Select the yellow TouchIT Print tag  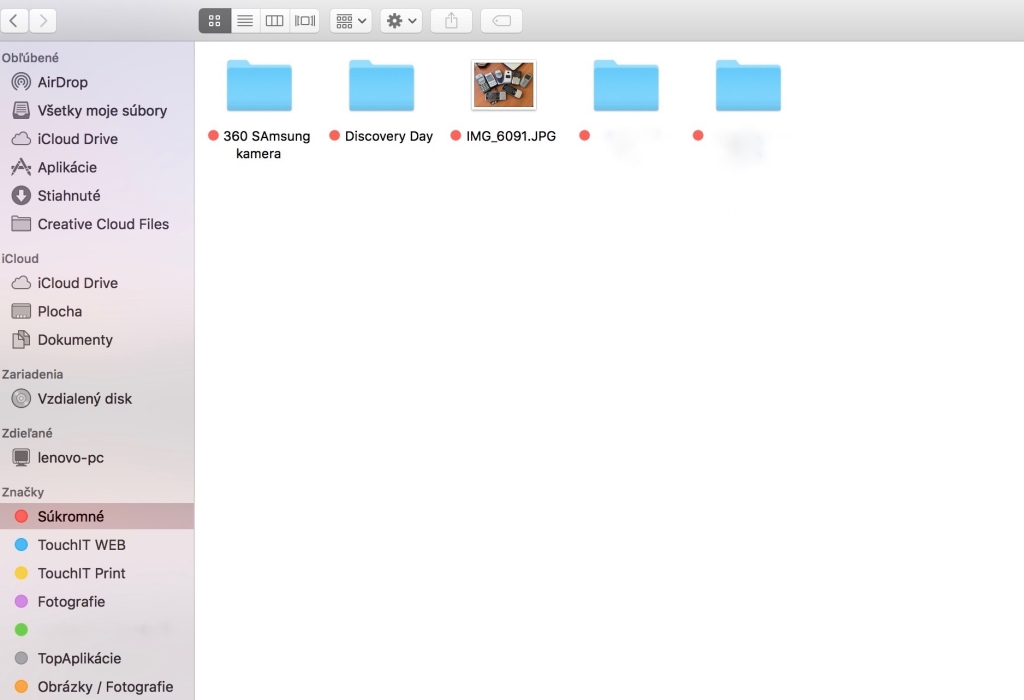[x=81, y=573]
